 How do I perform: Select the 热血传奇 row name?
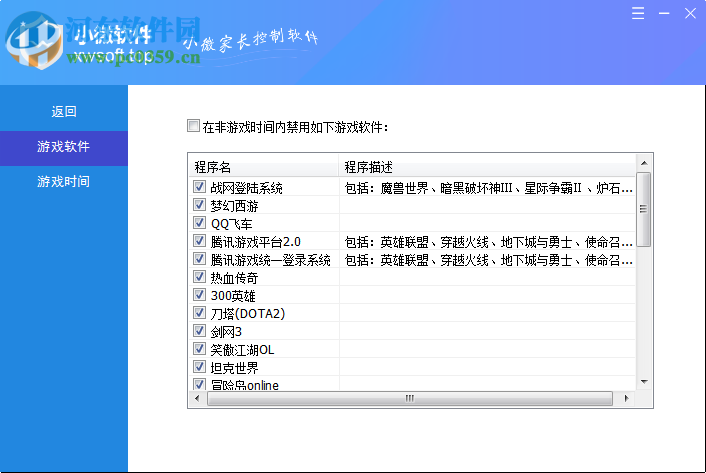234,278
